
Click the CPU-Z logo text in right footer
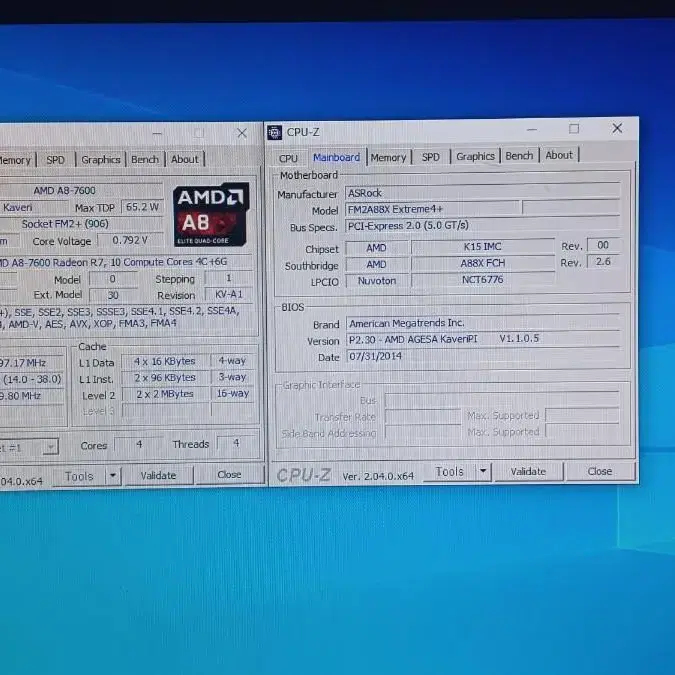pos(304,476)
